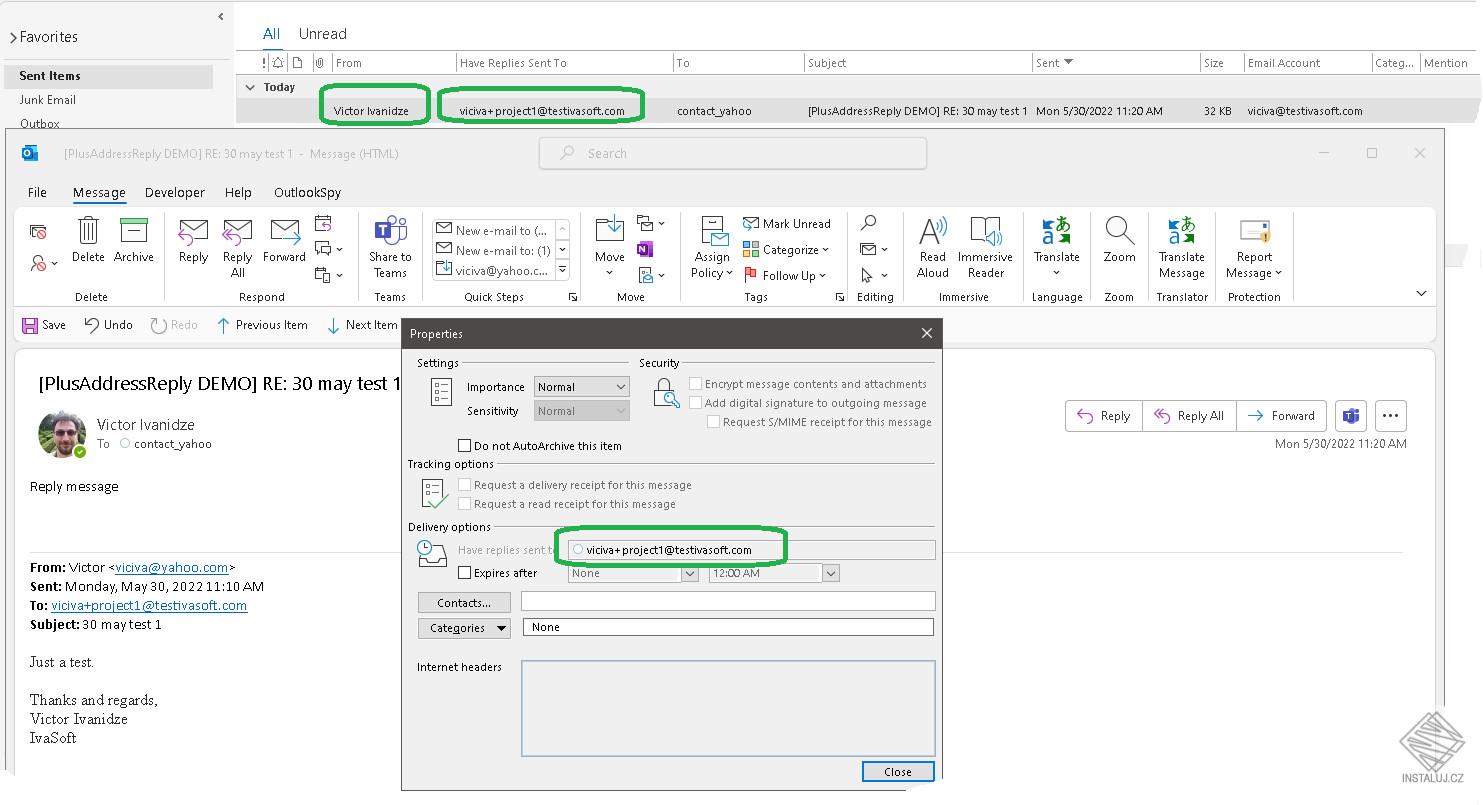
Task: Check Request a delivery receipt
Action: coord(464,485)
